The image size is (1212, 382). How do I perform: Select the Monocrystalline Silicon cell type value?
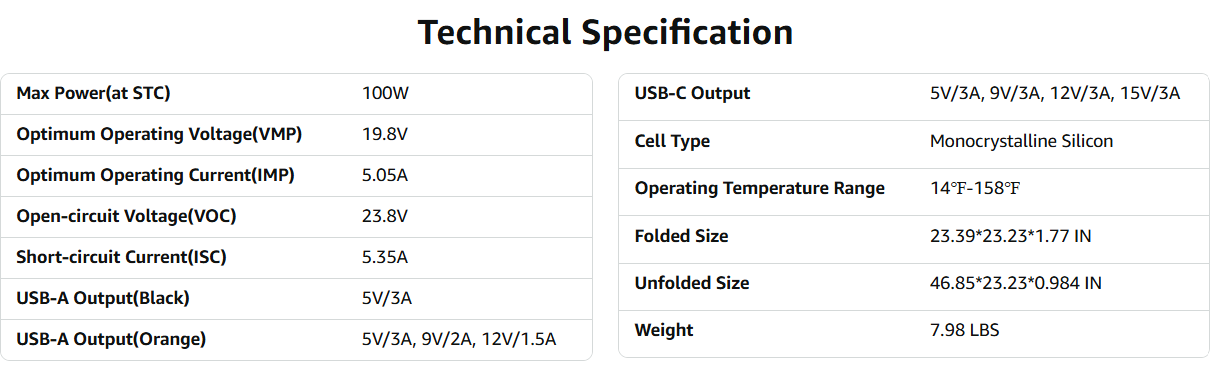coord(1021,141)
